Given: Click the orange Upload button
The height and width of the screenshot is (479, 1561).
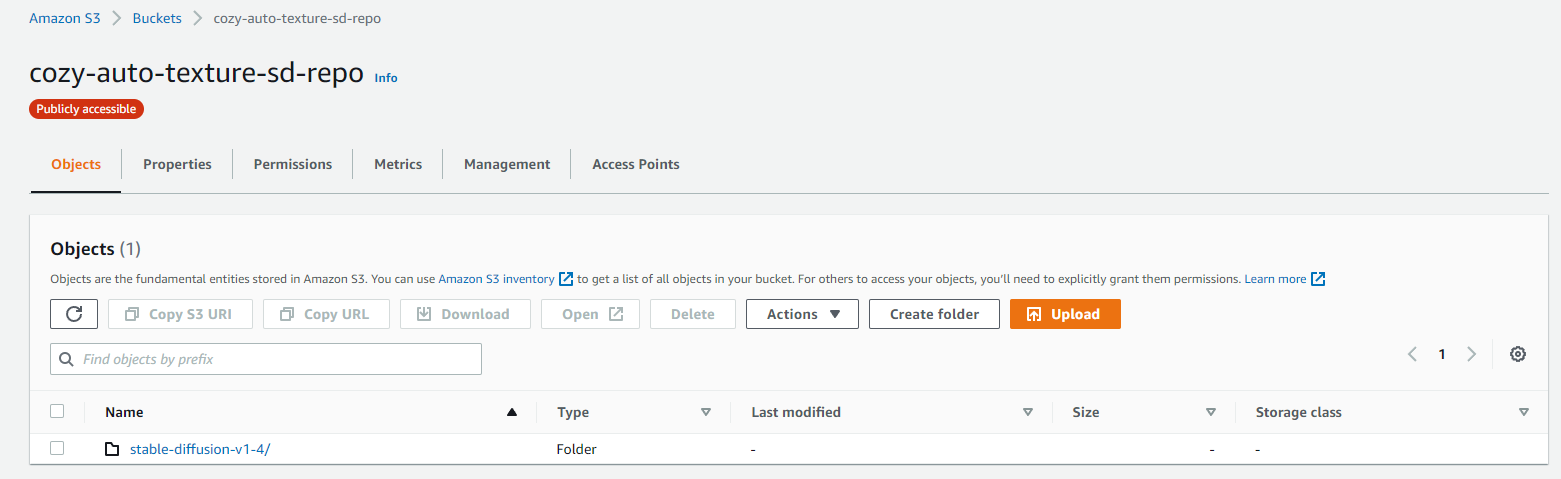Looking at the screenshot, I should click(1065, 314).
